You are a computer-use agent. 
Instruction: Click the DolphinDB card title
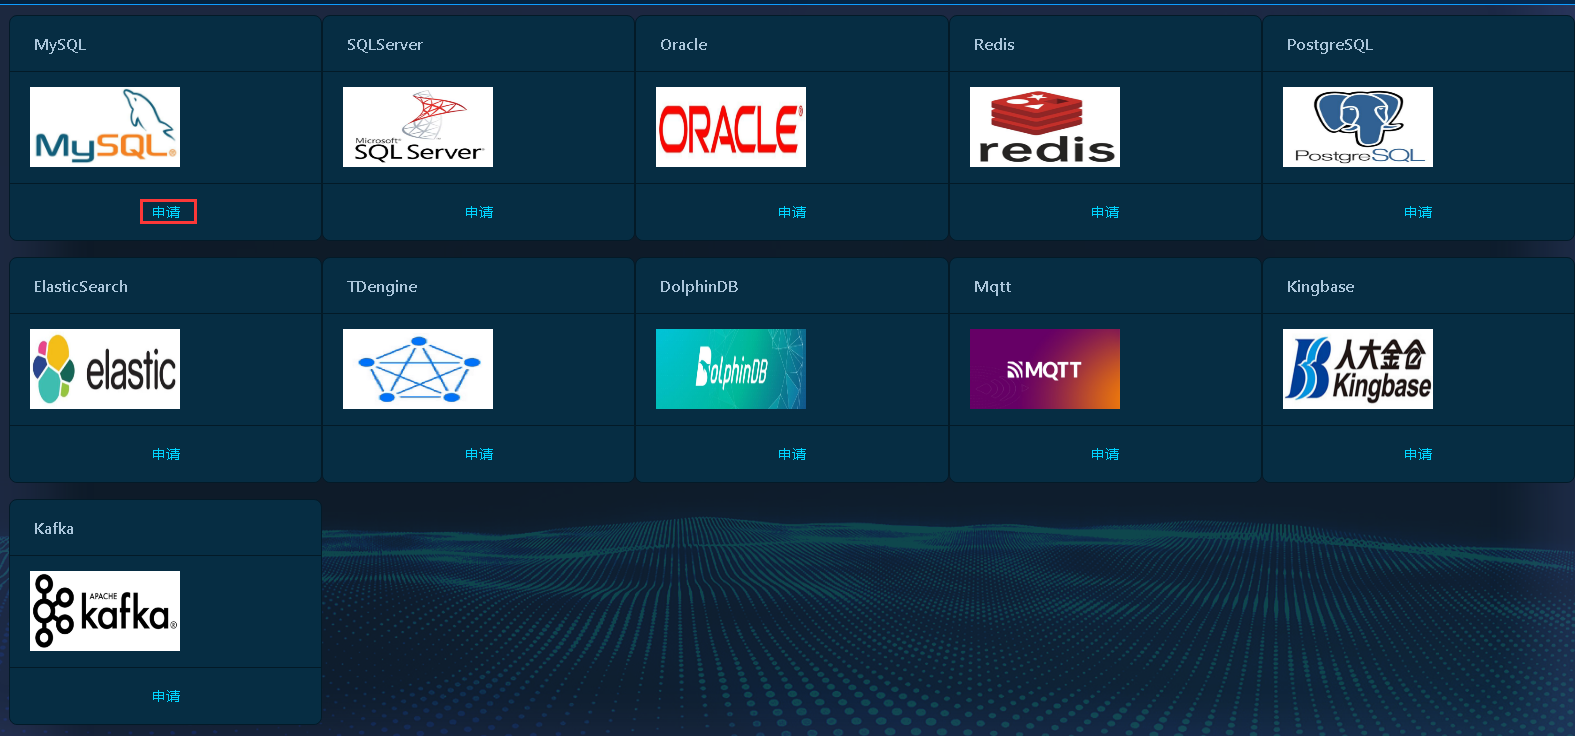pyautogui.click(x=699, y=287)
